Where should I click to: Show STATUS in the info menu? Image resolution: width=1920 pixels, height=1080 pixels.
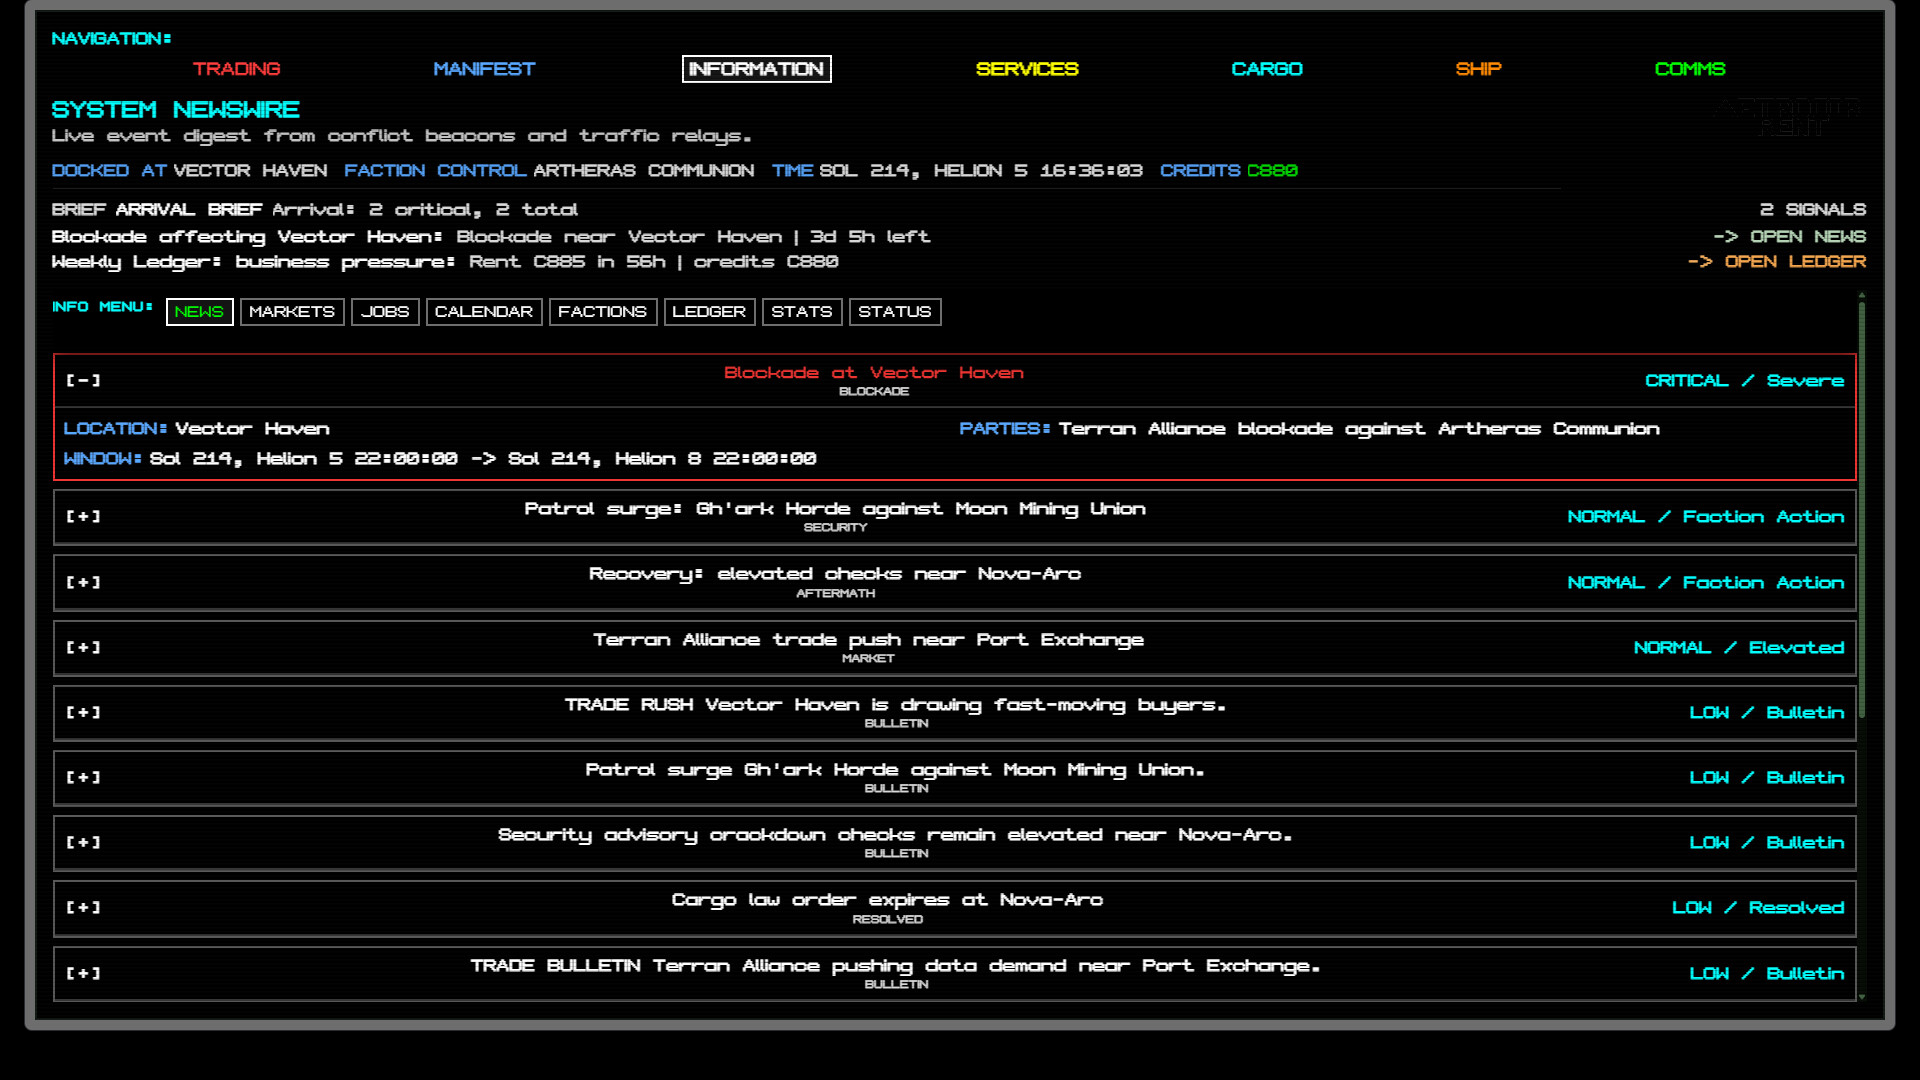895,312
